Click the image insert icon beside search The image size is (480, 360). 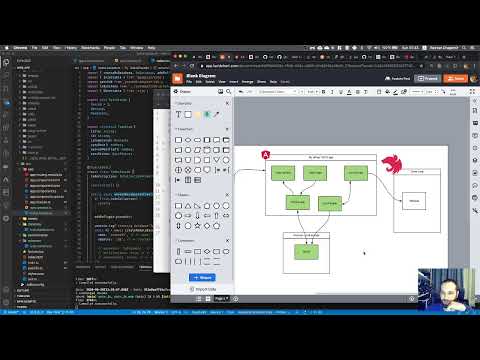click(x=220, y=91)
